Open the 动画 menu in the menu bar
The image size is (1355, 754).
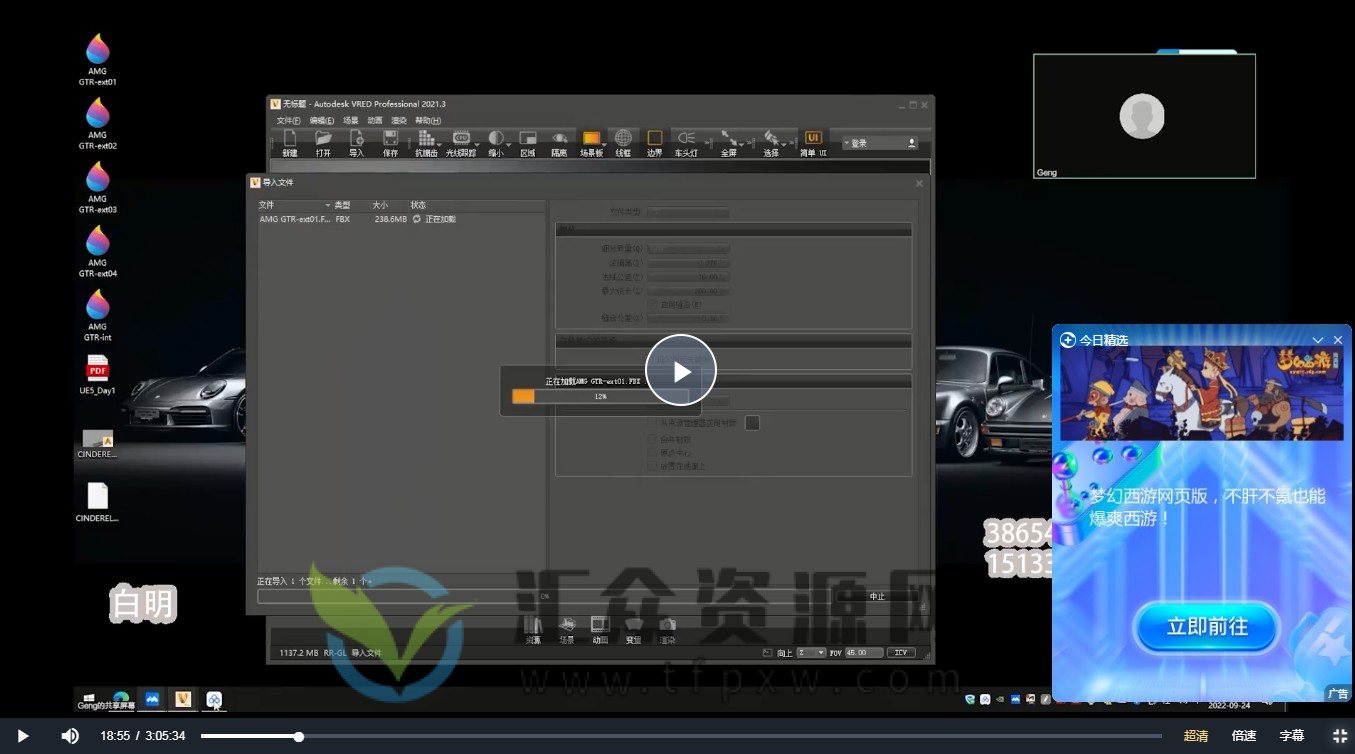[372, 118]
